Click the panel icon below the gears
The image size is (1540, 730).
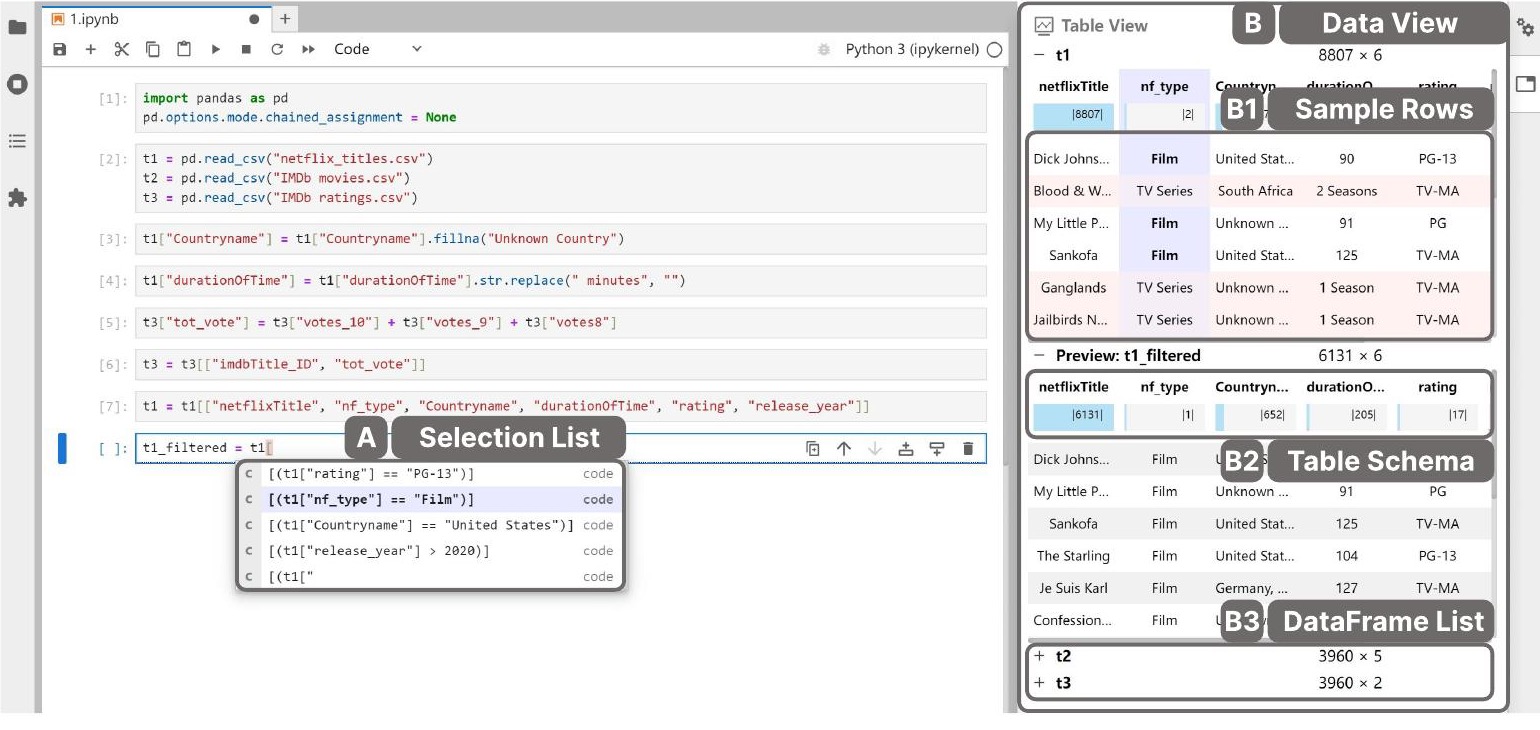coord(1525,84)
